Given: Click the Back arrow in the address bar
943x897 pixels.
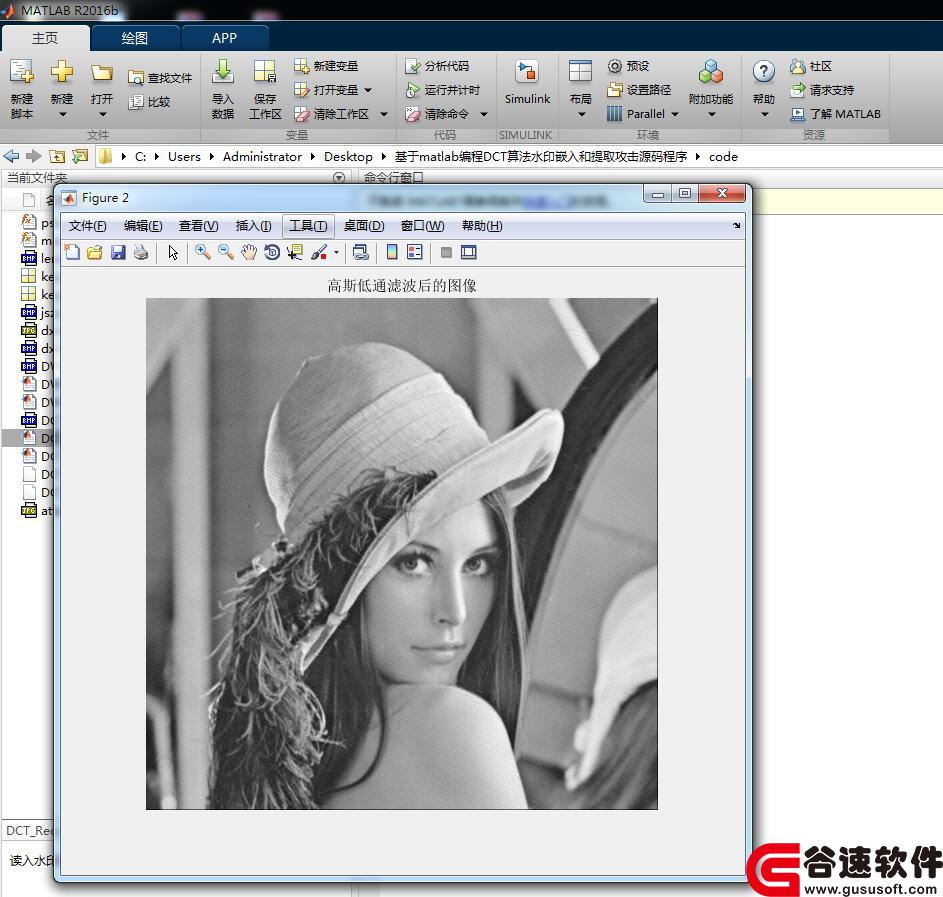Looking at the screenshot, I should (x=11, y=156).
